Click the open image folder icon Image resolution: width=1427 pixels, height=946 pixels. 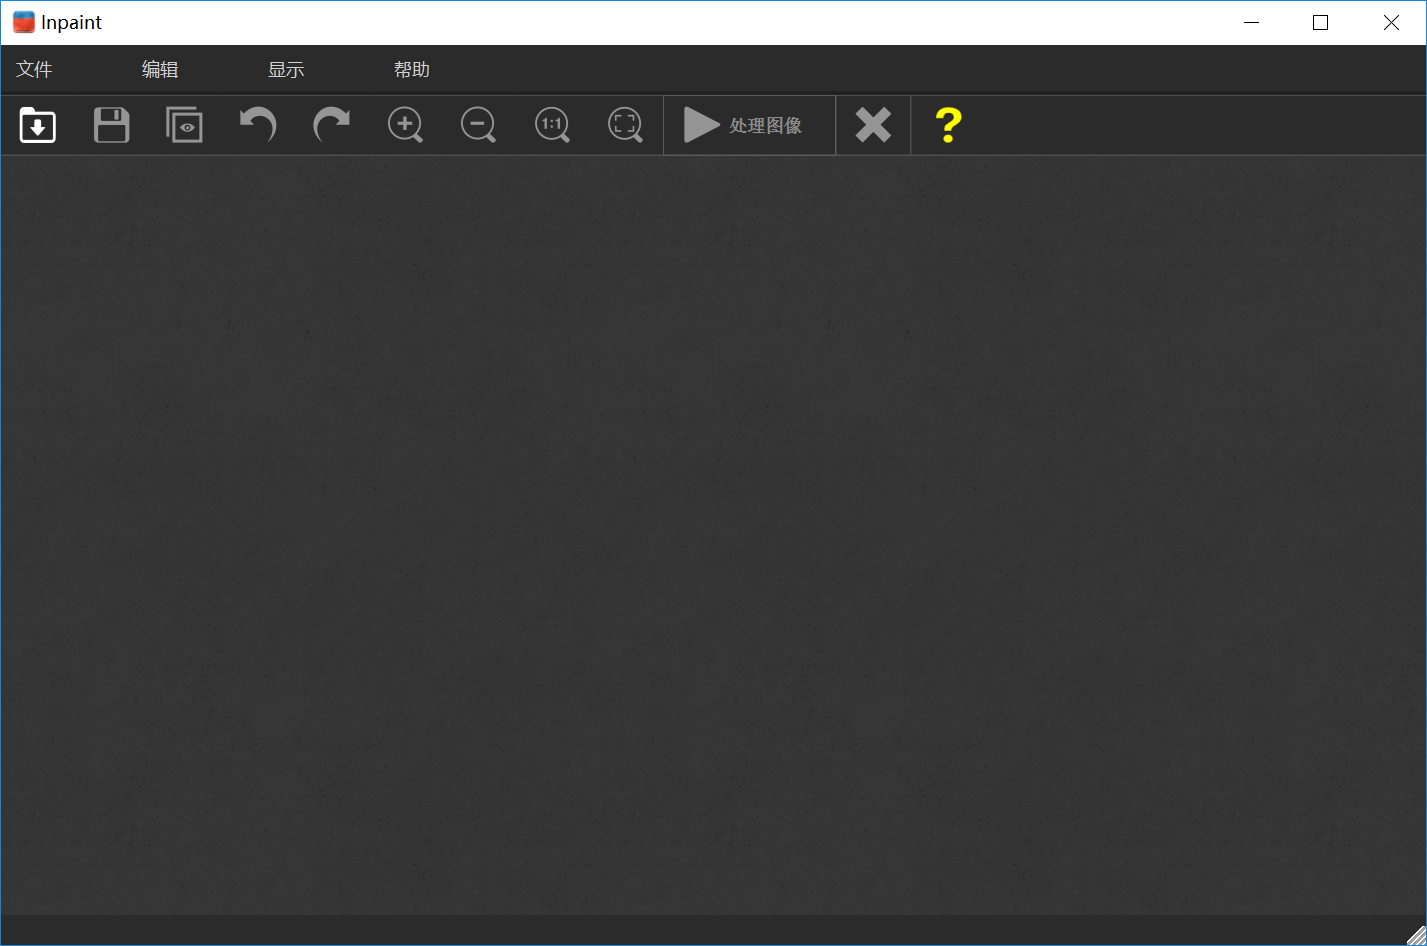pos(38,125)
